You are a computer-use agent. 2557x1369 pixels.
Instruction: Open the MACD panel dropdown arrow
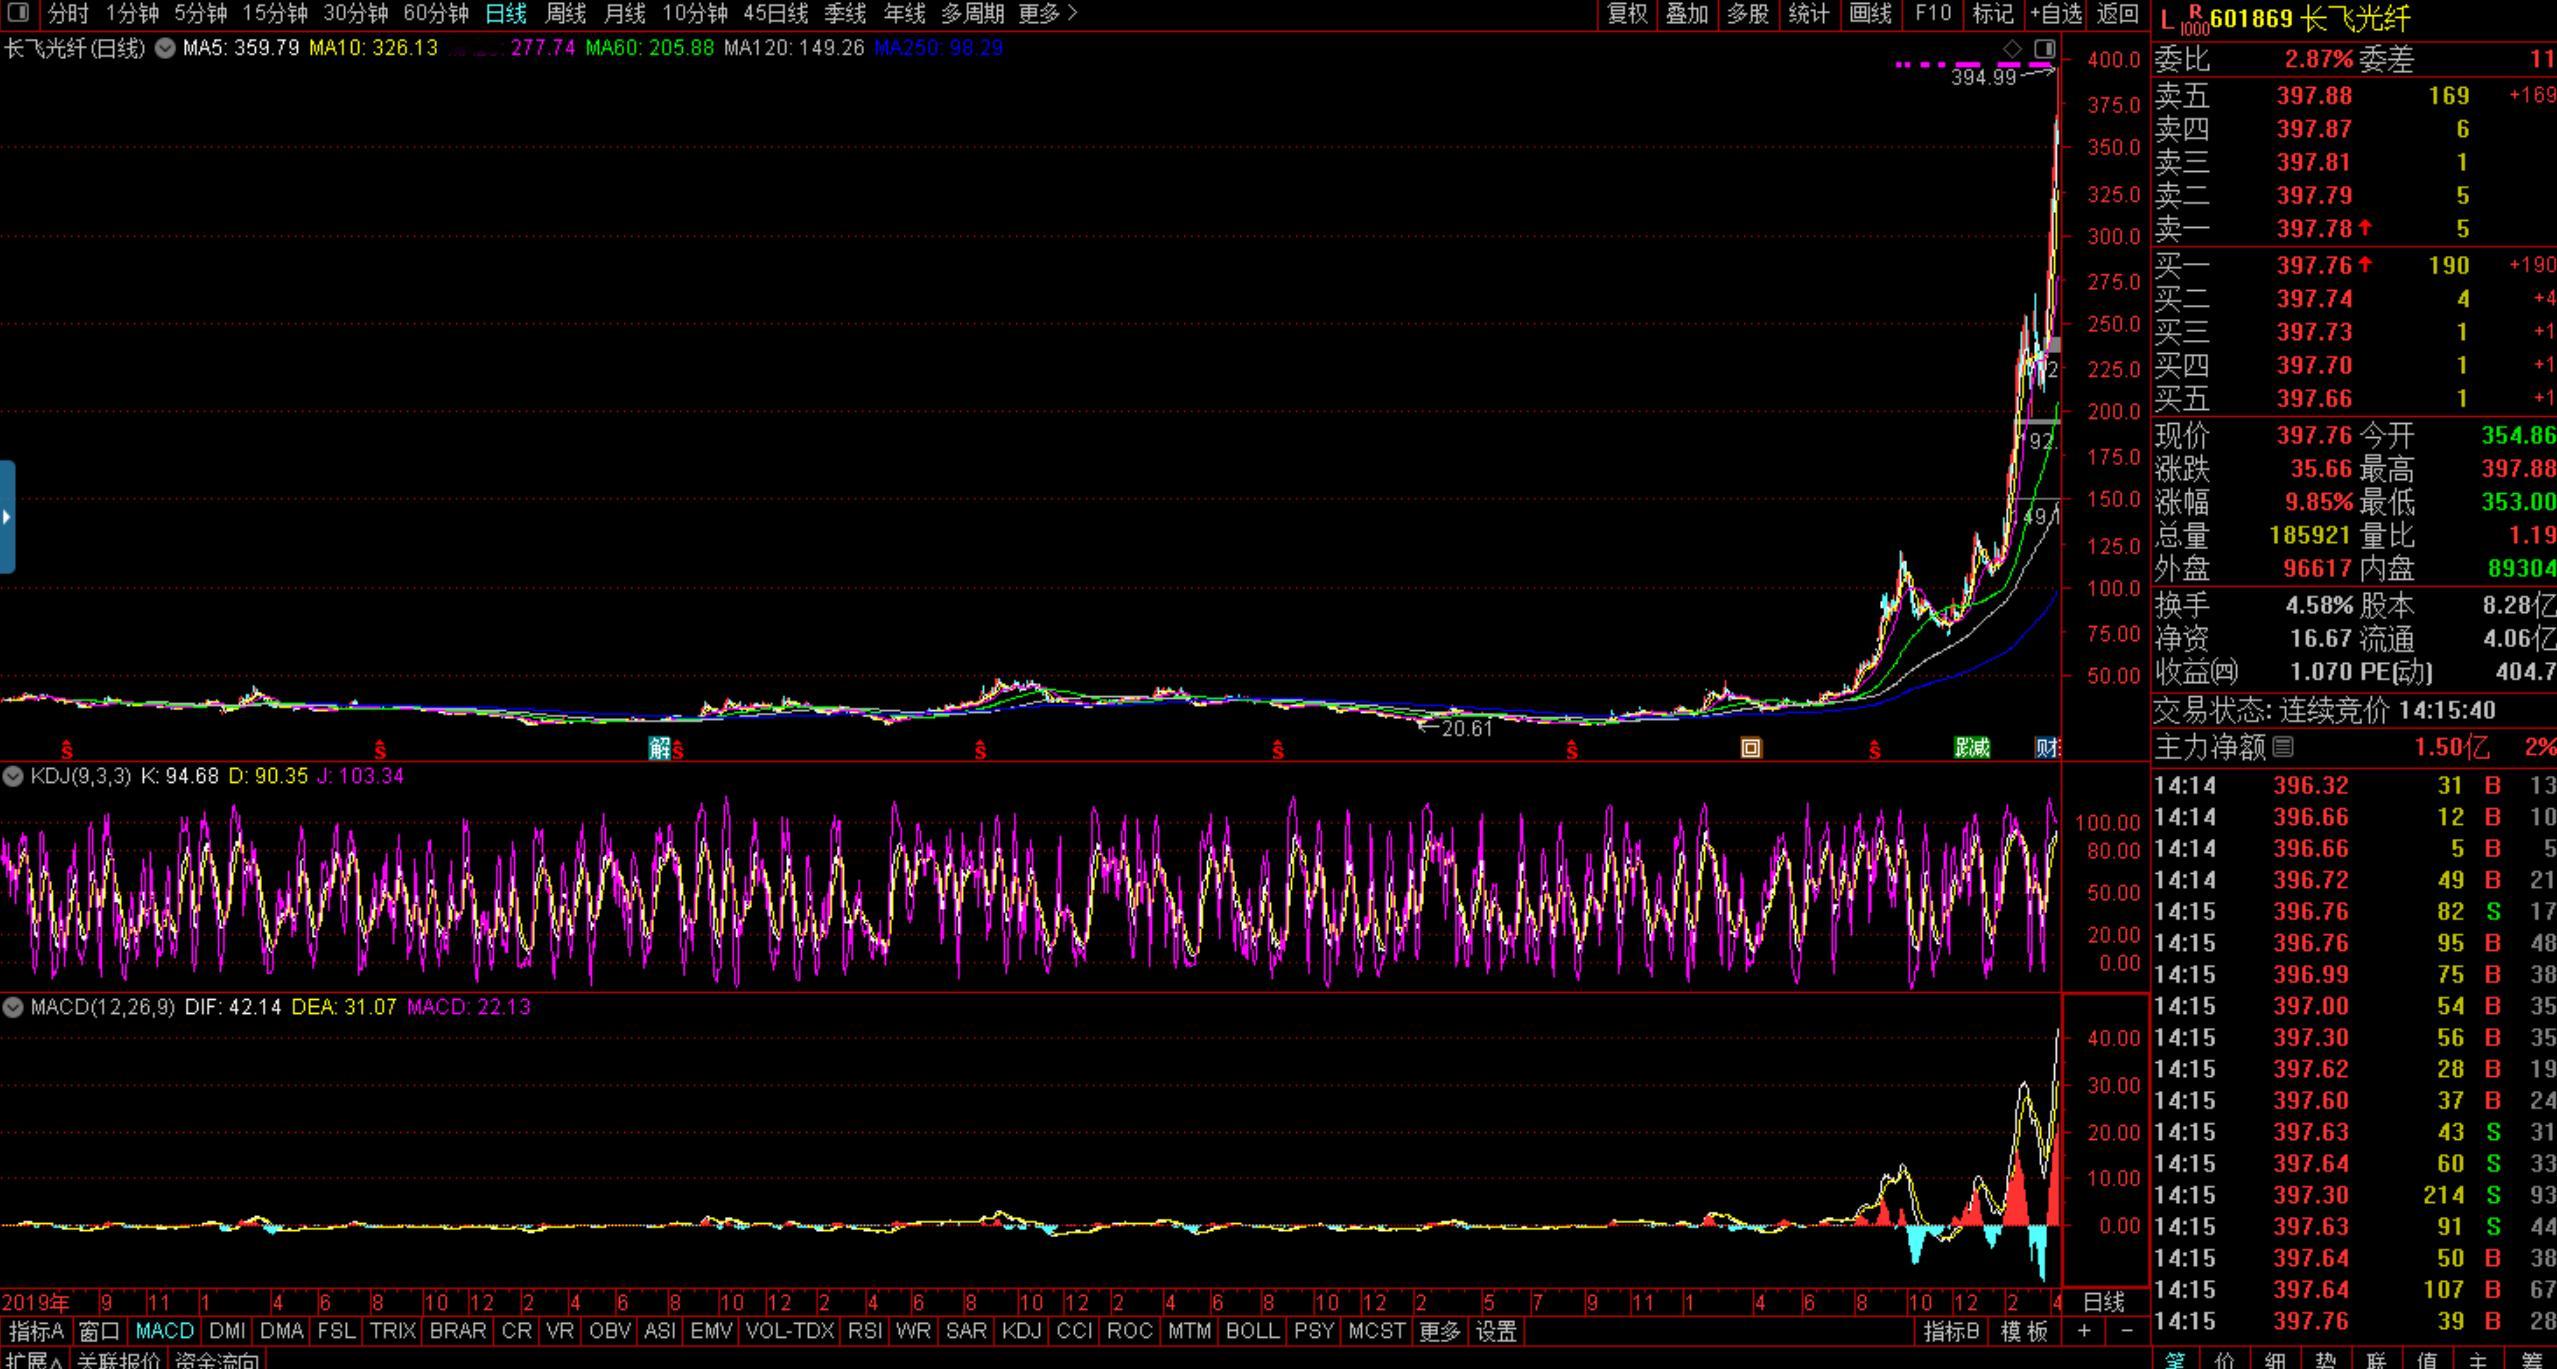(x=13, y=1007)
